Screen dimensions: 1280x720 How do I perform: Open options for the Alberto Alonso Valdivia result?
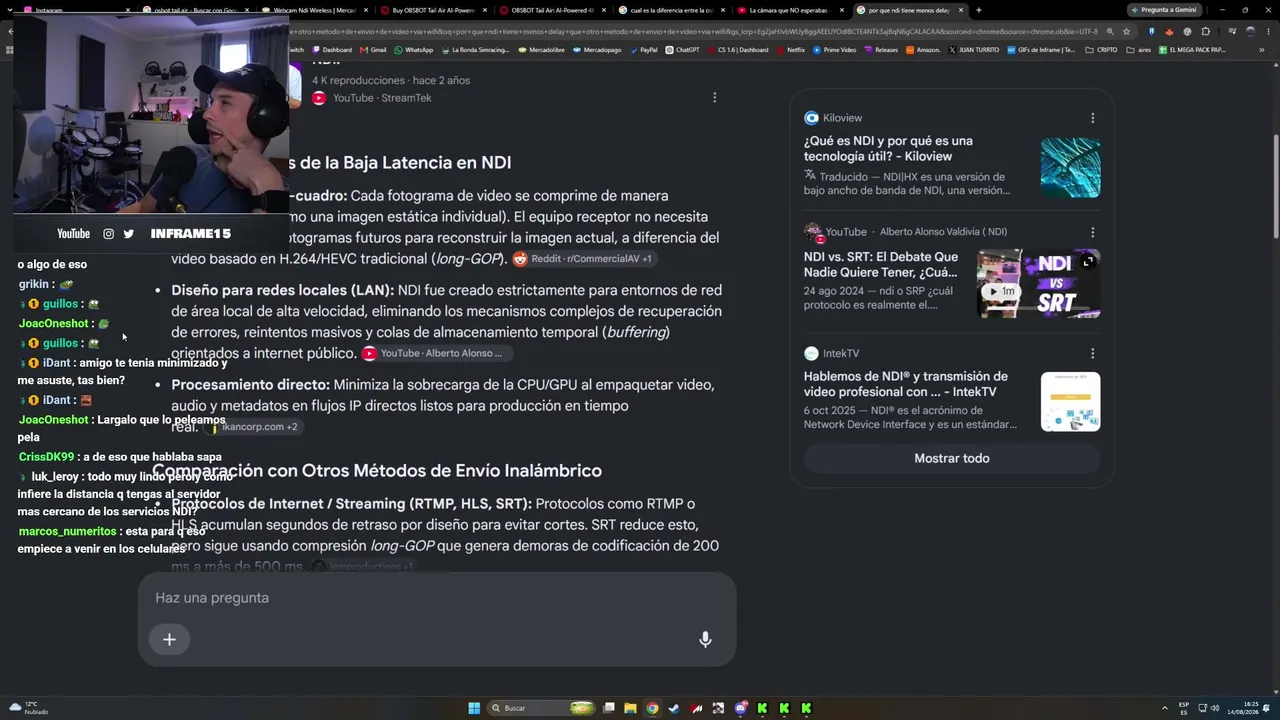tap(1092, 232)
